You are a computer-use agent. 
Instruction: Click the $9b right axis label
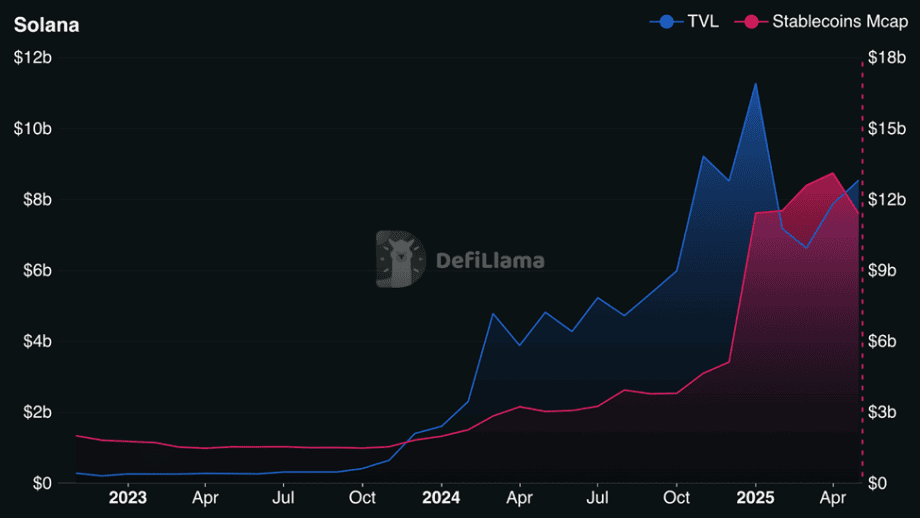(x=888, y=271)
